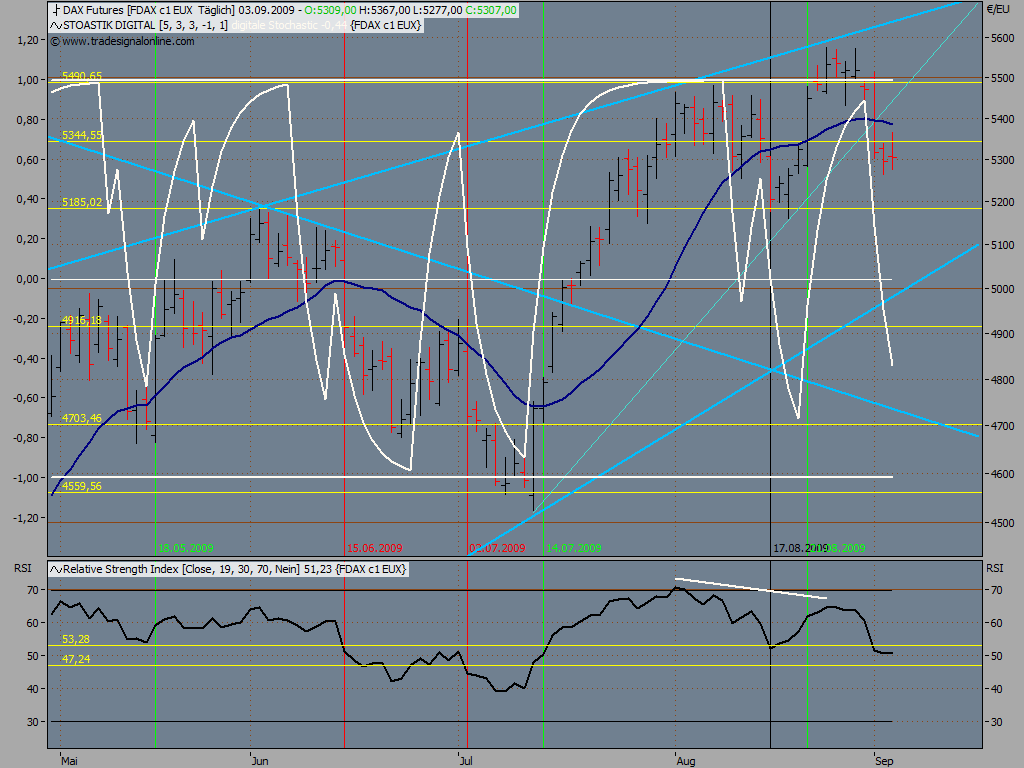
Task: Click the 70 level on right RSI axis
Action: [x=997, y=590]
